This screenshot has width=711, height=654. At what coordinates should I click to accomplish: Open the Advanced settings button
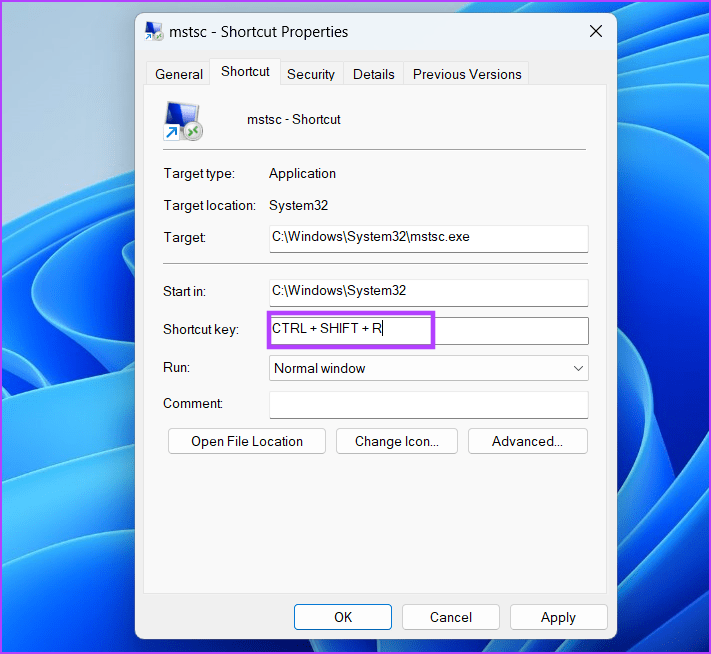[x=528, y=441]
